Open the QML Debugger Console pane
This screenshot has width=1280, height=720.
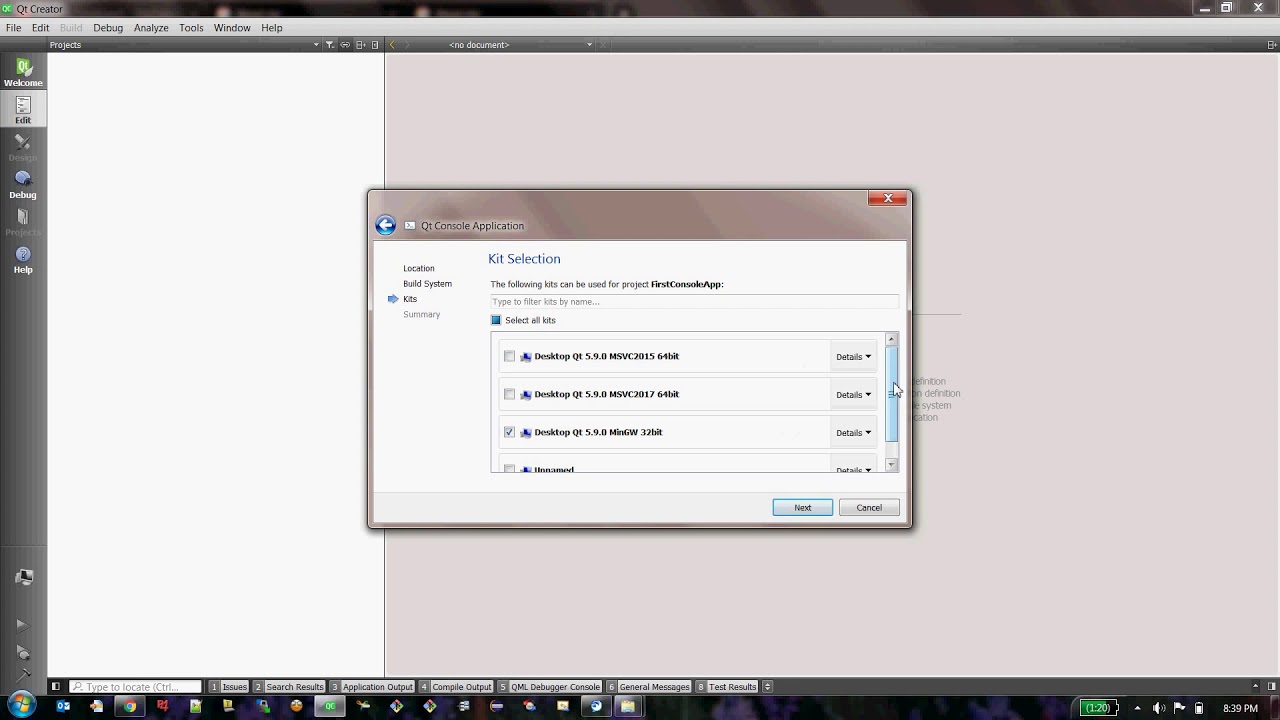[550, 687]
